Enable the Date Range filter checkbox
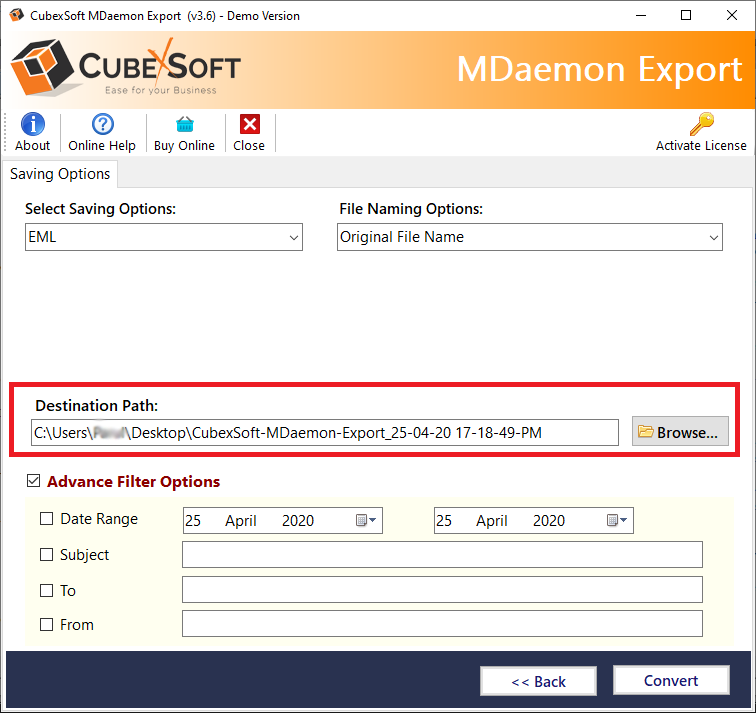756x713 pixels. (x=46, y=519)
